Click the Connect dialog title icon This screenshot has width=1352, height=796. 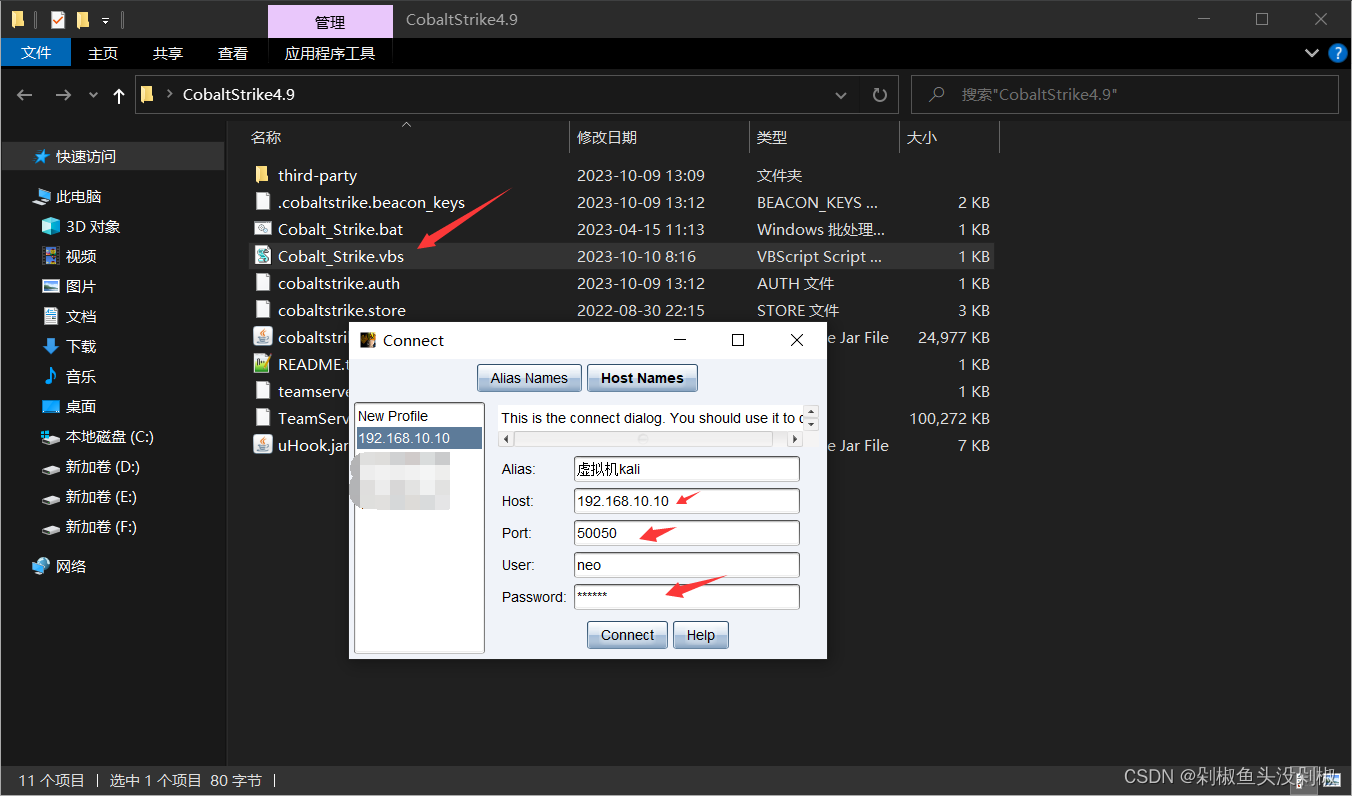(368, 340)
